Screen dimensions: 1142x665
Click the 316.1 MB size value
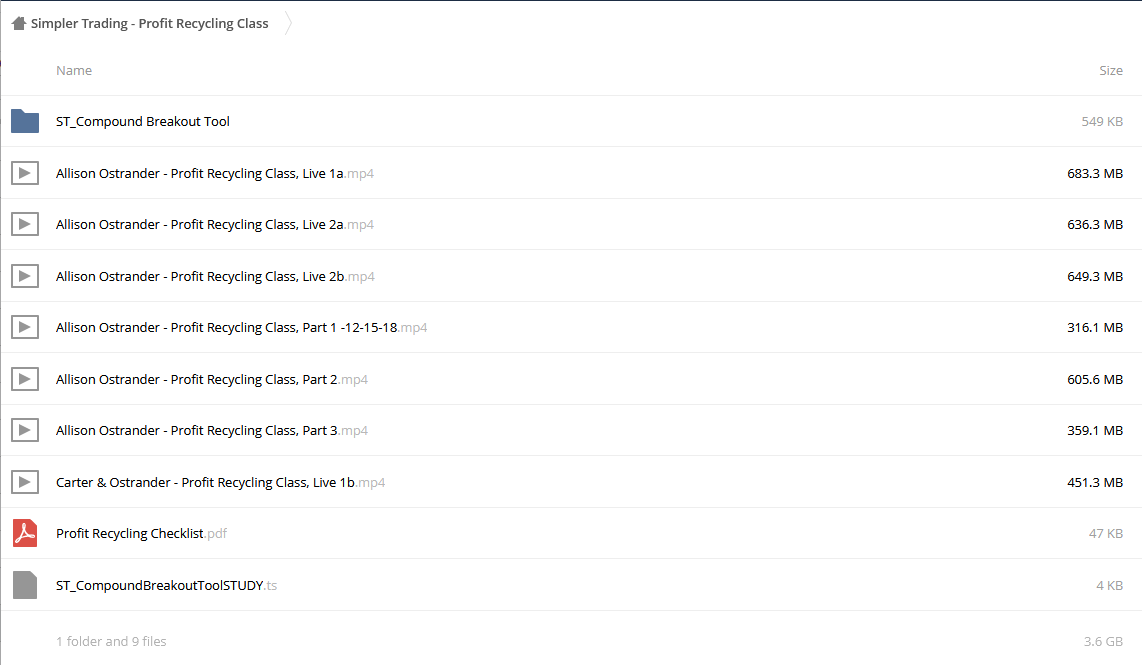1095,328
